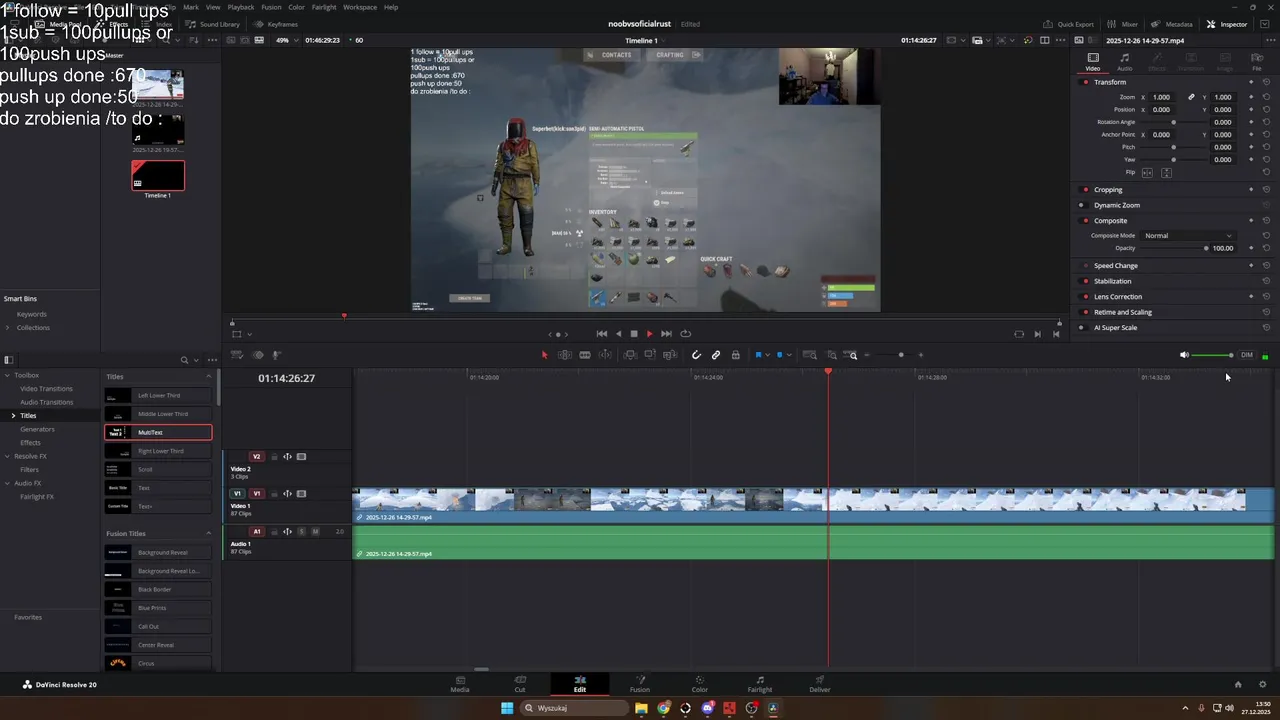Click the Full Extent Zoom icon
This screenshot has height=720, width=1280.
[810, 355]
